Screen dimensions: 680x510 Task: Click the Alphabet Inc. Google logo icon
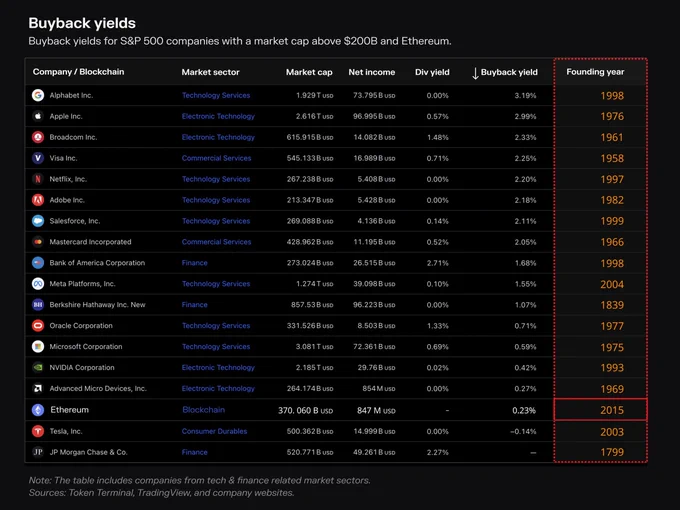[38, 95]
